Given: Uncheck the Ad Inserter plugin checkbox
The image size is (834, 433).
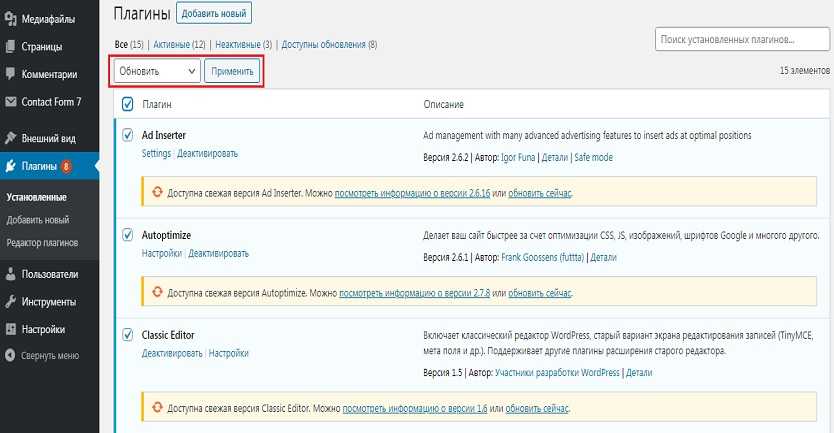Looking at the screenshot, I should 127,135.
